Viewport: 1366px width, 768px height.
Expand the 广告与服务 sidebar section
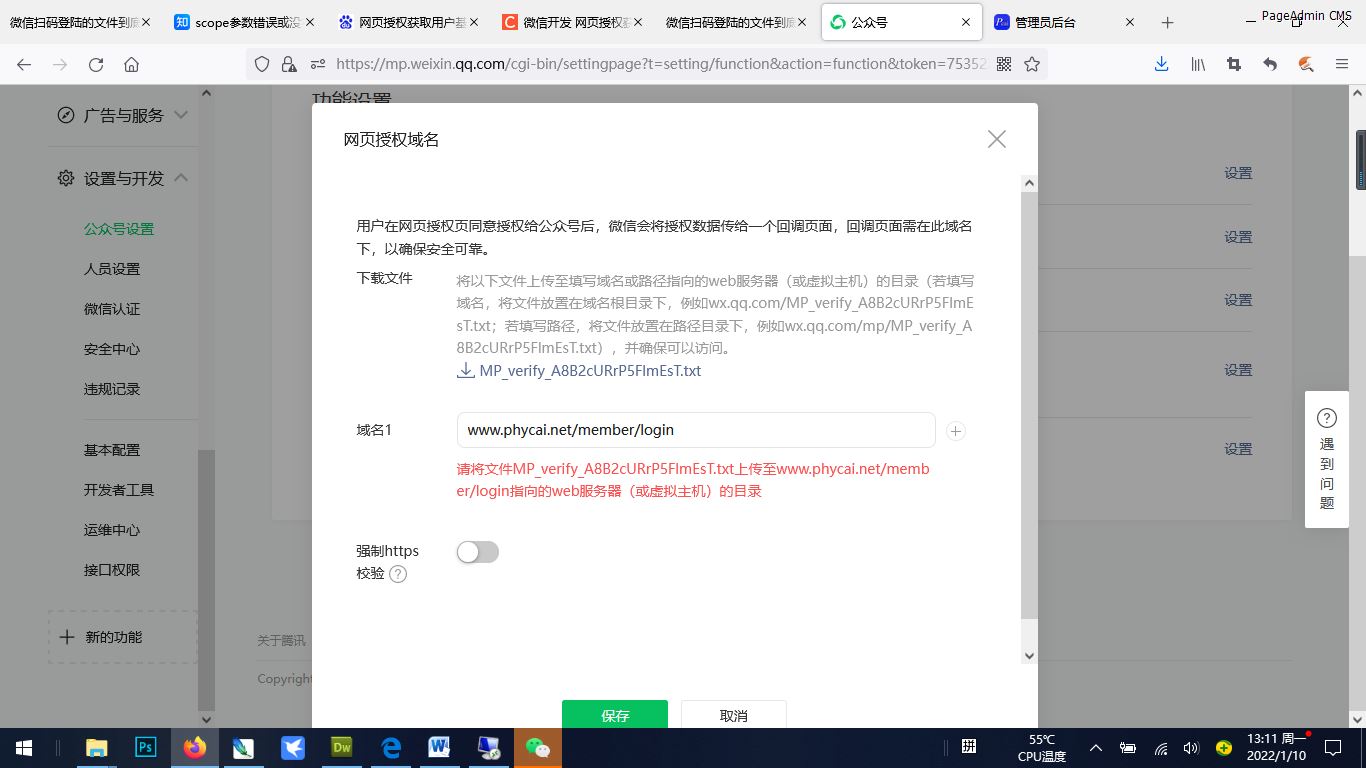tap(181, 115)
